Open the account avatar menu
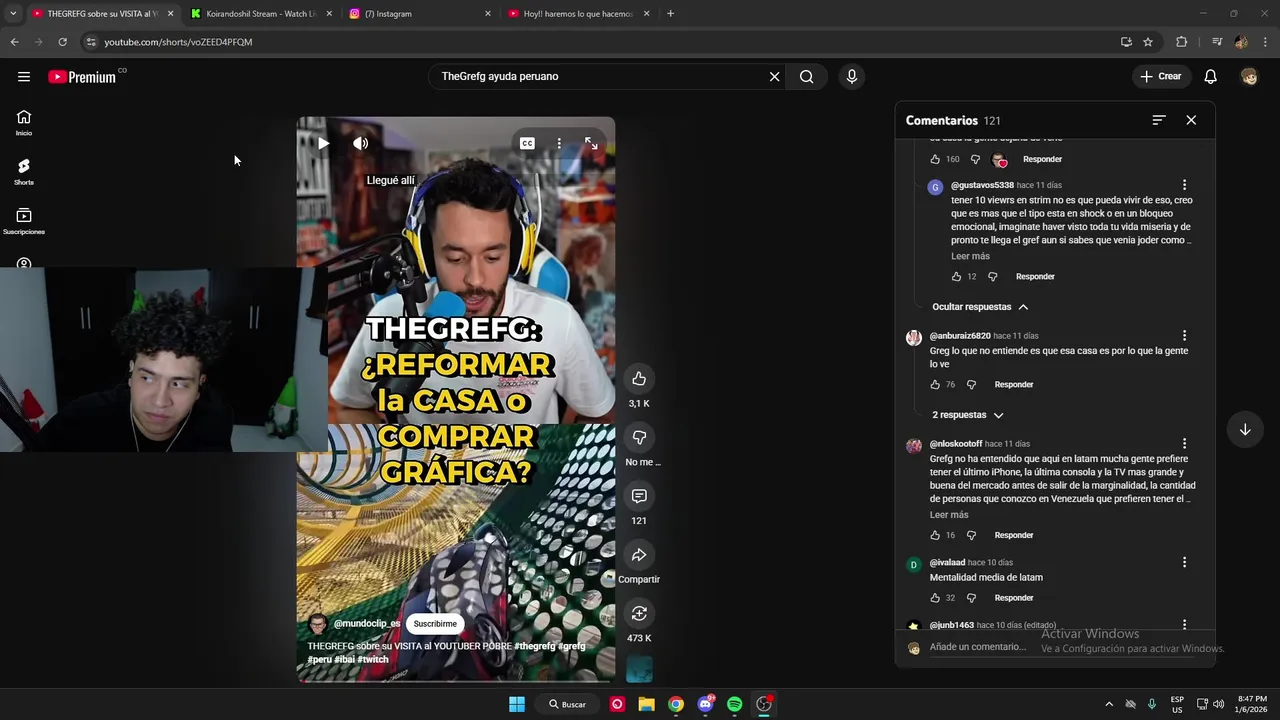1280x720 pixels. [1249, 76]
